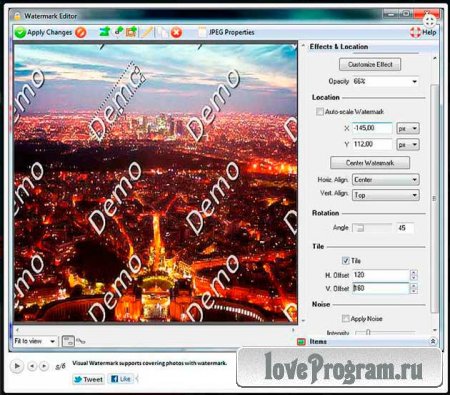Viewport: 450px width, 395px height.
Task: Click the Apply Changes green checkmark
Action: pos(20,33)
